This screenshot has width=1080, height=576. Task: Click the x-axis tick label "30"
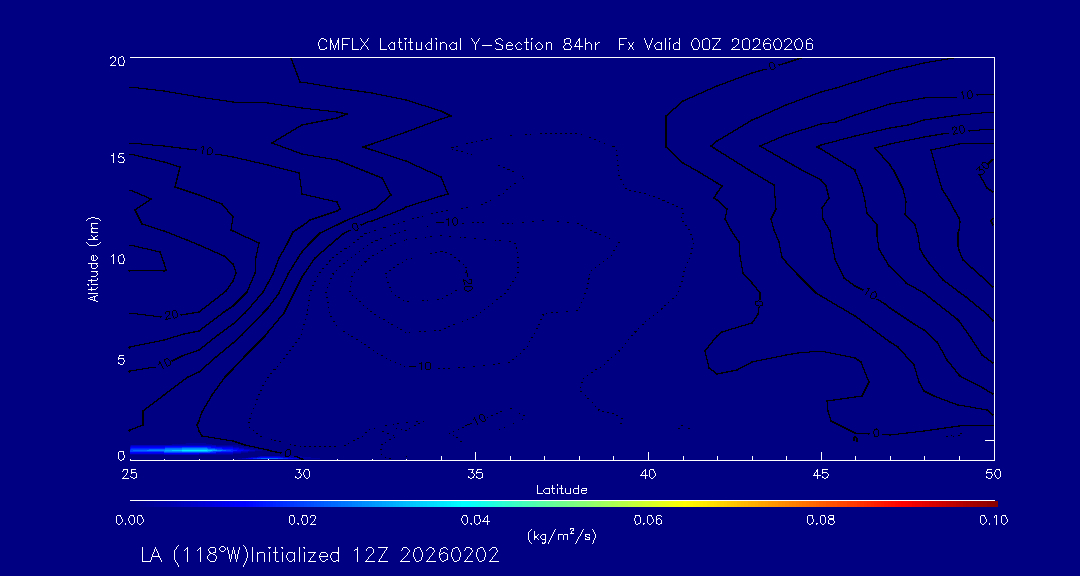tap(302, 474)
